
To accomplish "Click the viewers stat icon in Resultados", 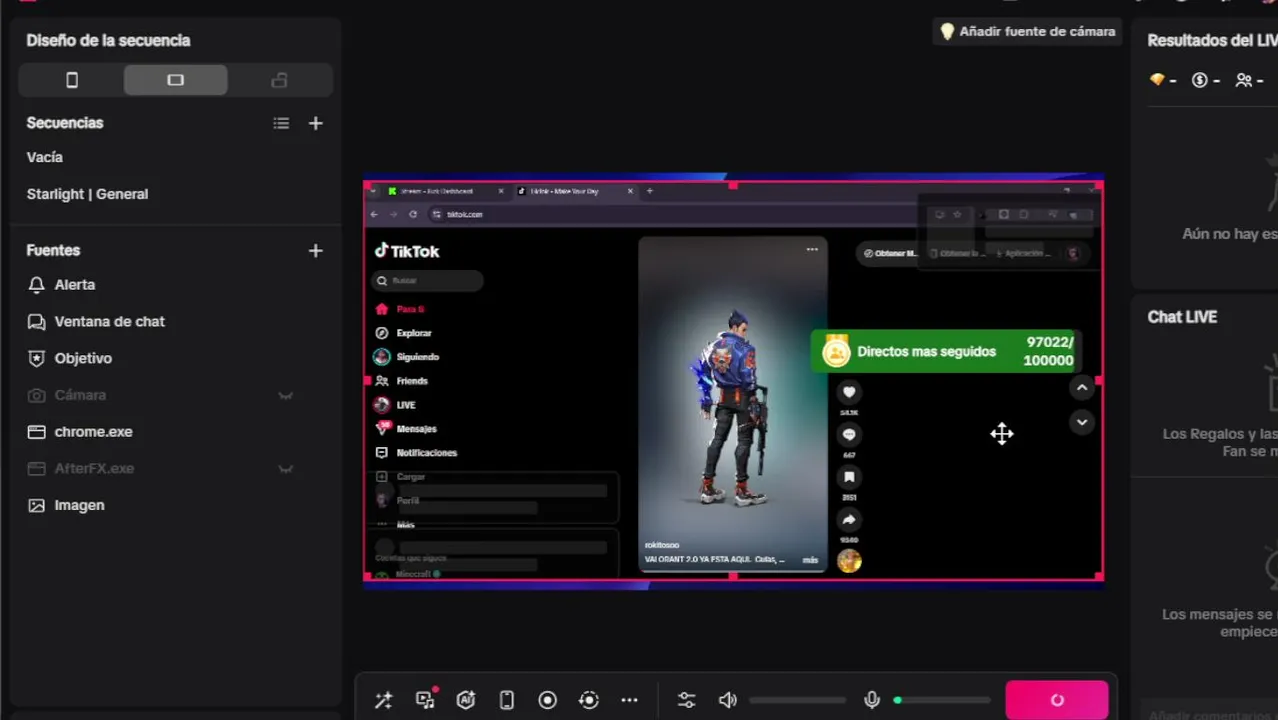I will coord(1244,80).
